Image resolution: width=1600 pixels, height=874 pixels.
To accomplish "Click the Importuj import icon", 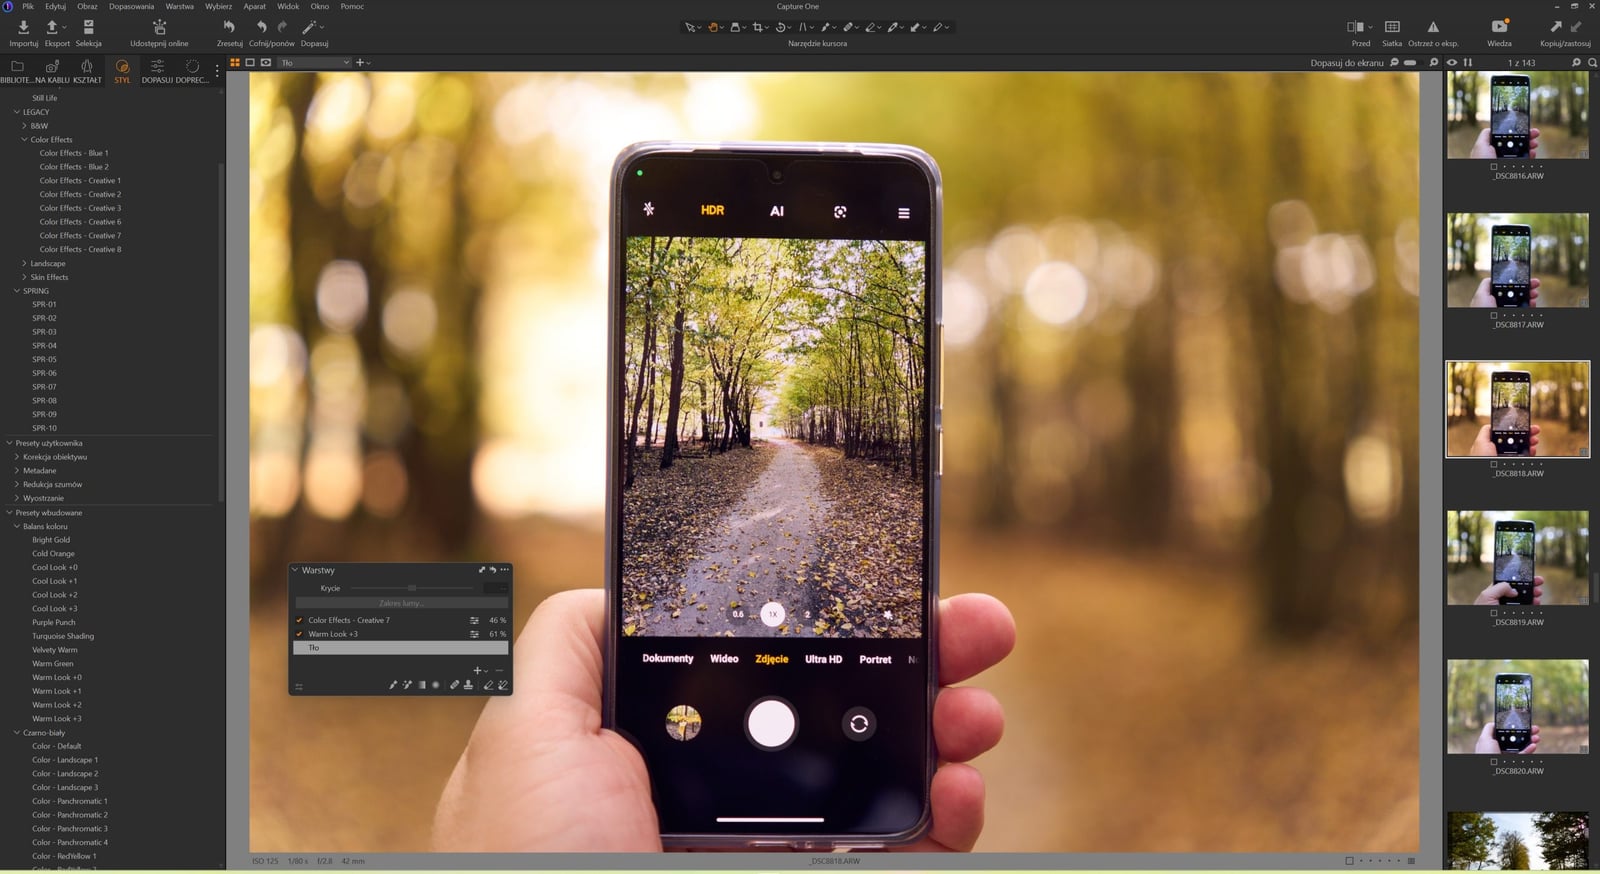I will 23,27.
